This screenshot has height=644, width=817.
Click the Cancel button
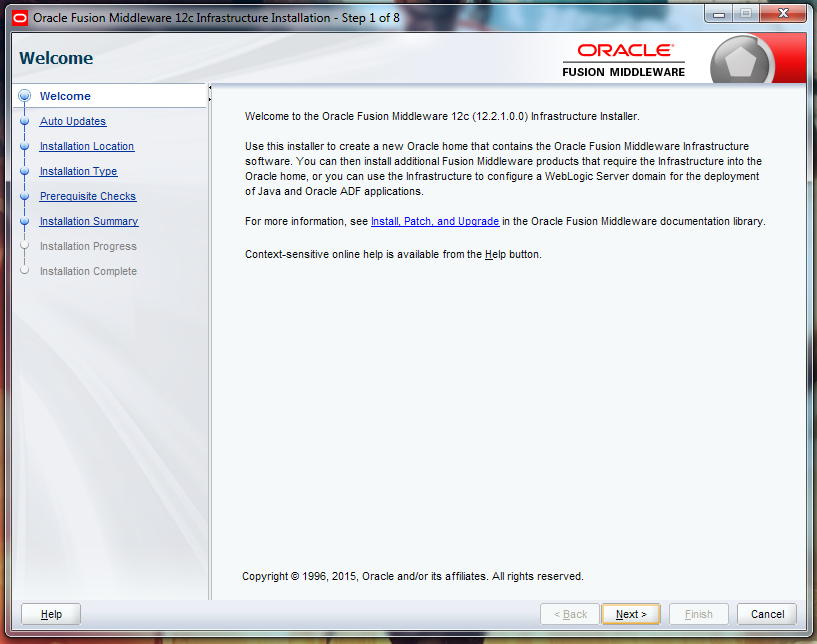click(767, 614)
